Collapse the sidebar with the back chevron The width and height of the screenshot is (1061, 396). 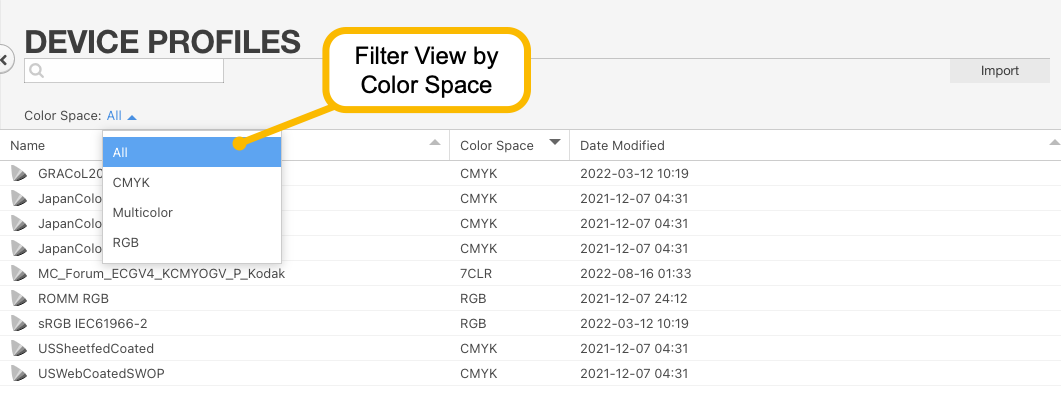(x=4, y=60)
